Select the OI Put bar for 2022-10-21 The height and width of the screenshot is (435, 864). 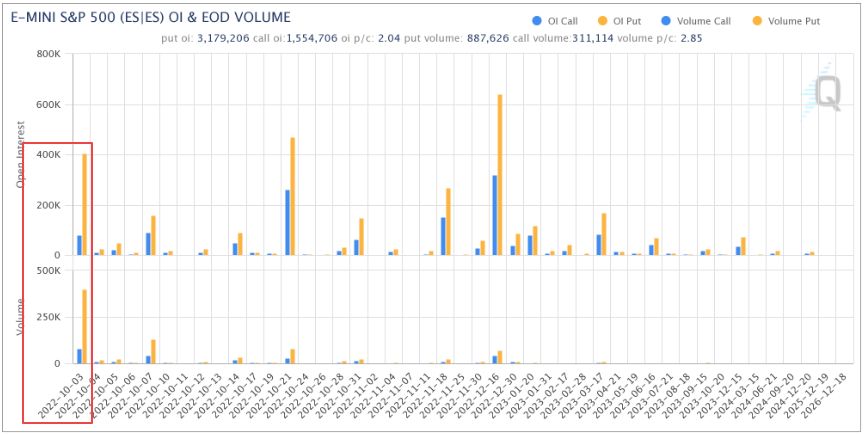tap(293, 196)
